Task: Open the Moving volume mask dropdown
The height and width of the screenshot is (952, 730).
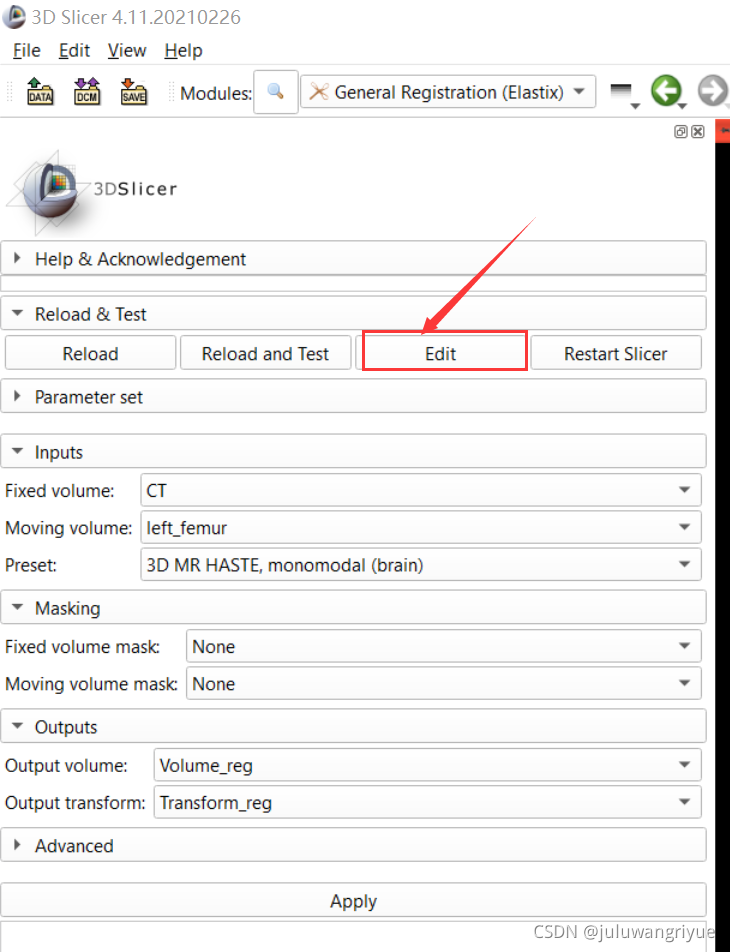Action: [x=444, y=684]
